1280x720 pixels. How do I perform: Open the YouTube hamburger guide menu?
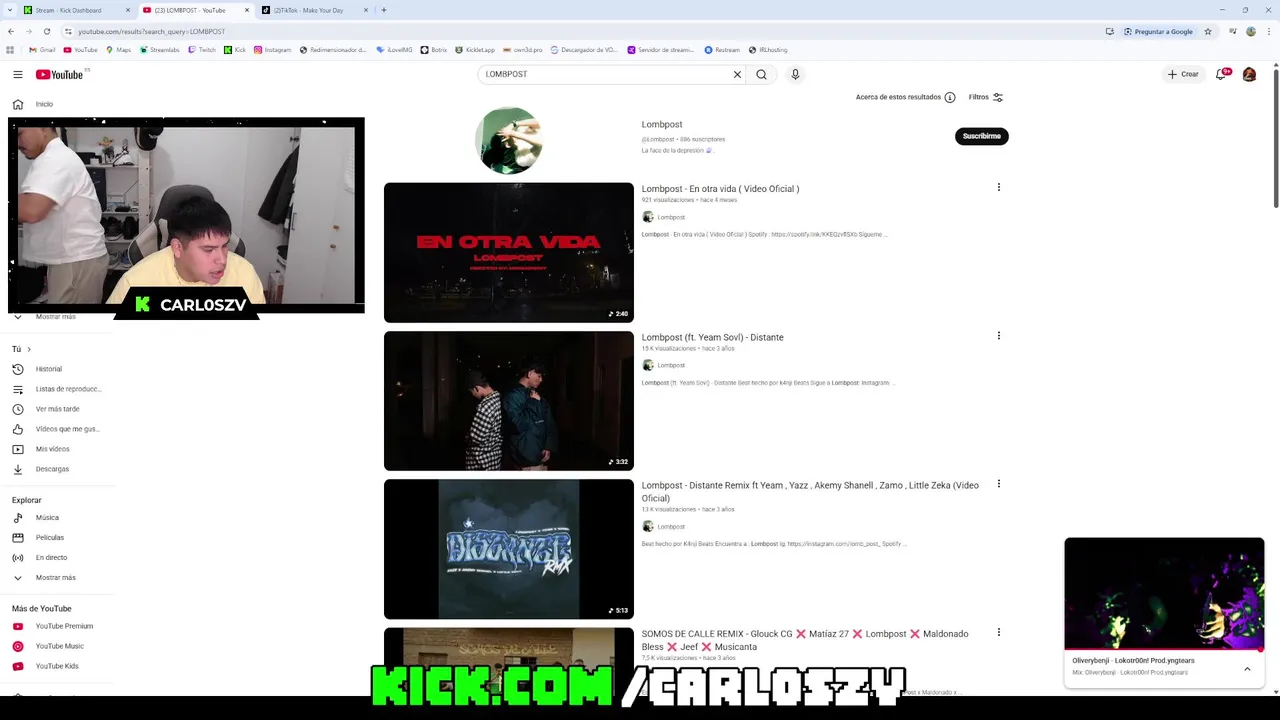(17, 74)
